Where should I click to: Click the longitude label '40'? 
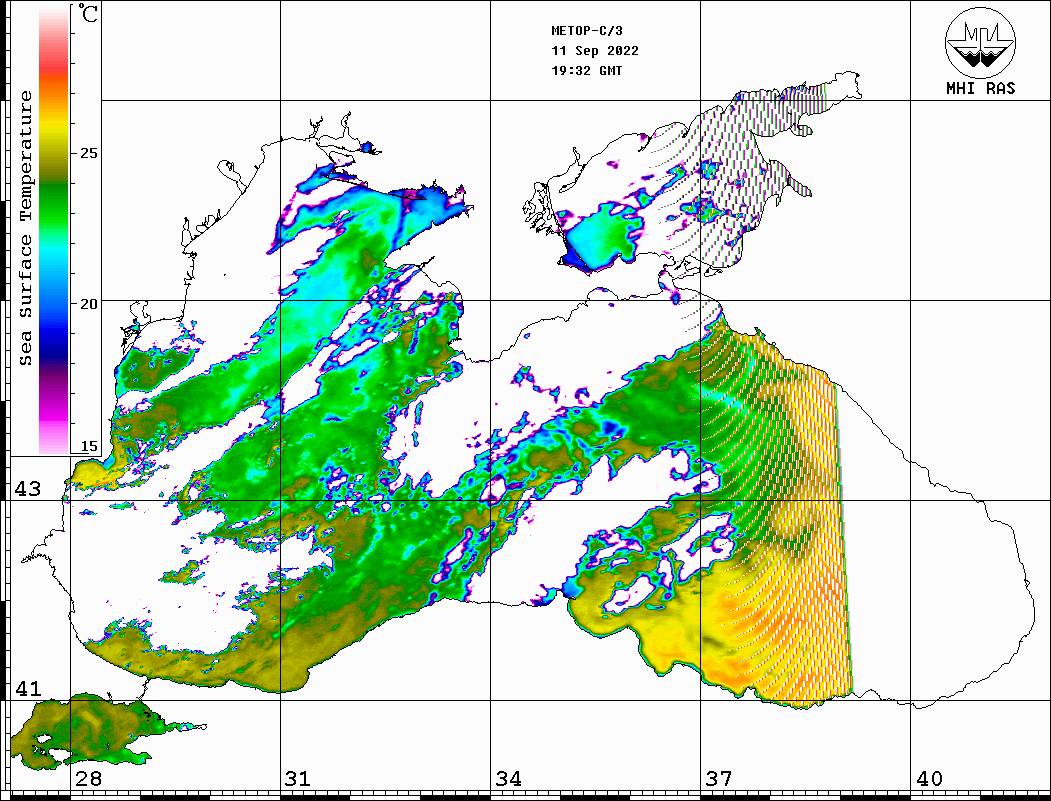click(x=929, y=778)
